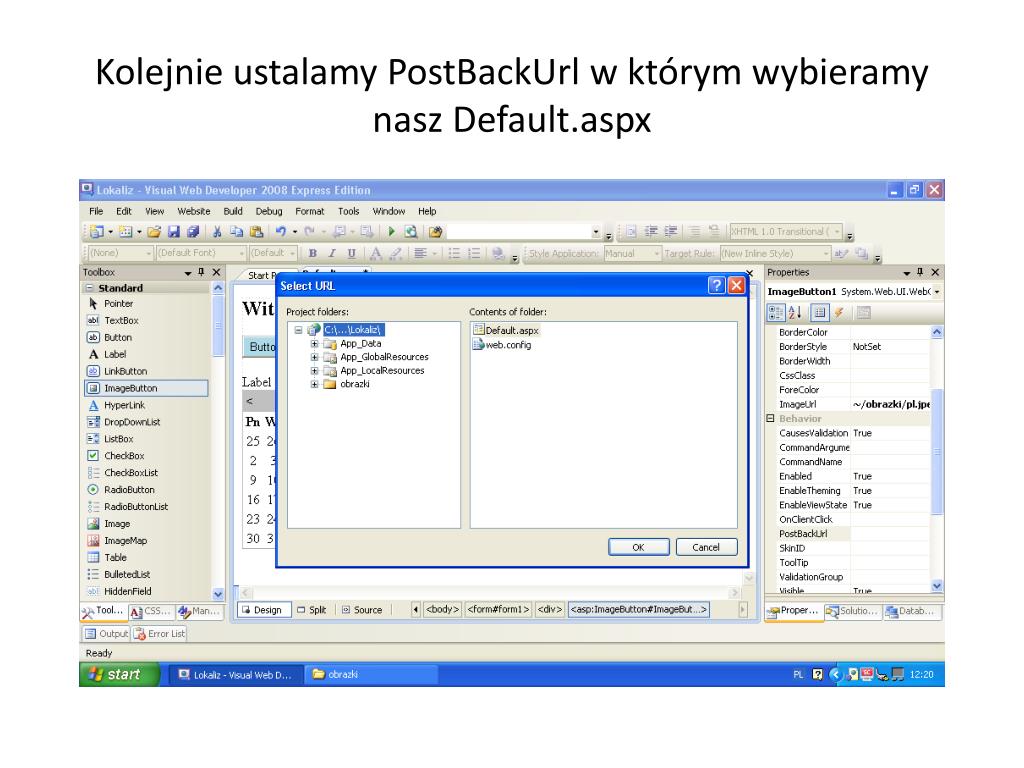This screenshot has height=768, width=1024.
Task: Expand the App_Data folder node
Action: 314,344
